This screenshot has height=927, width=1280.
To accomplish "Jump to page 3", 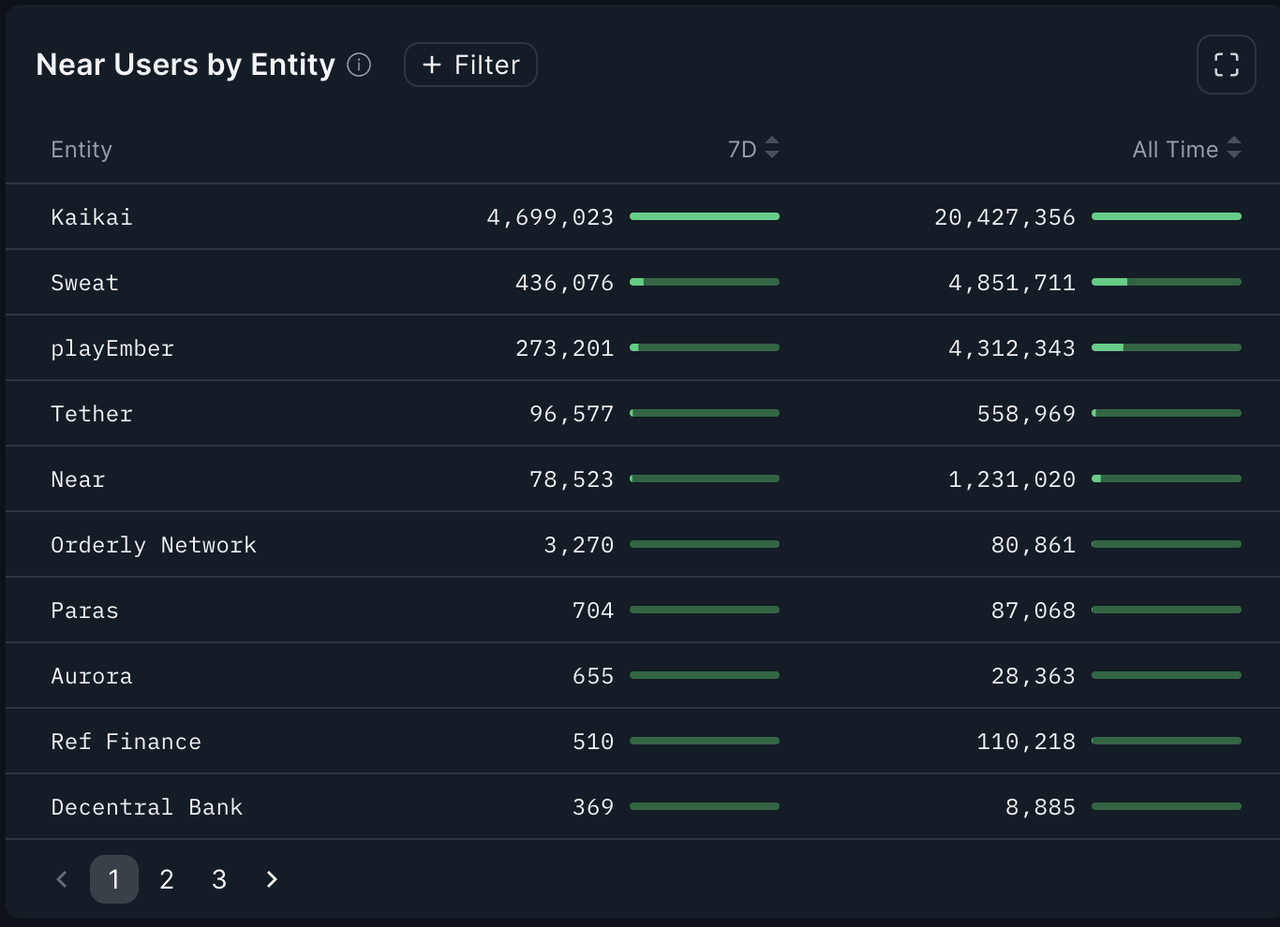I will coord(219,879).
